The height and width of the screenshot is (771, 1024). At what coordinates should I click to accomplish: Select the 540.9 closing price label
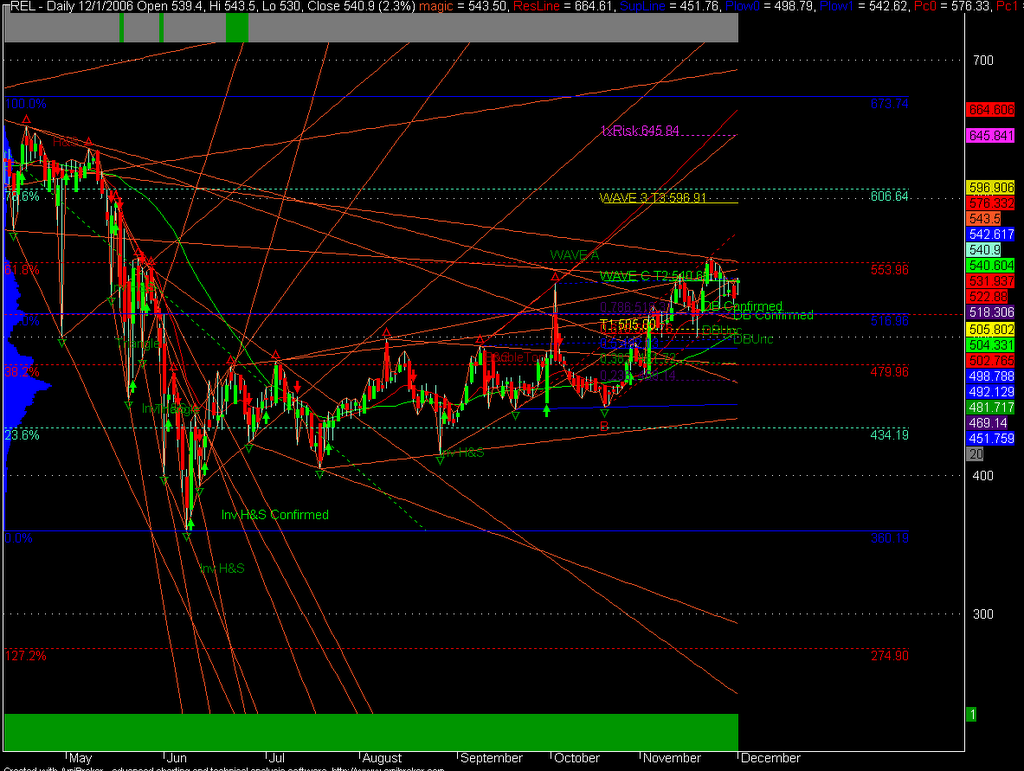click(985, 250)
